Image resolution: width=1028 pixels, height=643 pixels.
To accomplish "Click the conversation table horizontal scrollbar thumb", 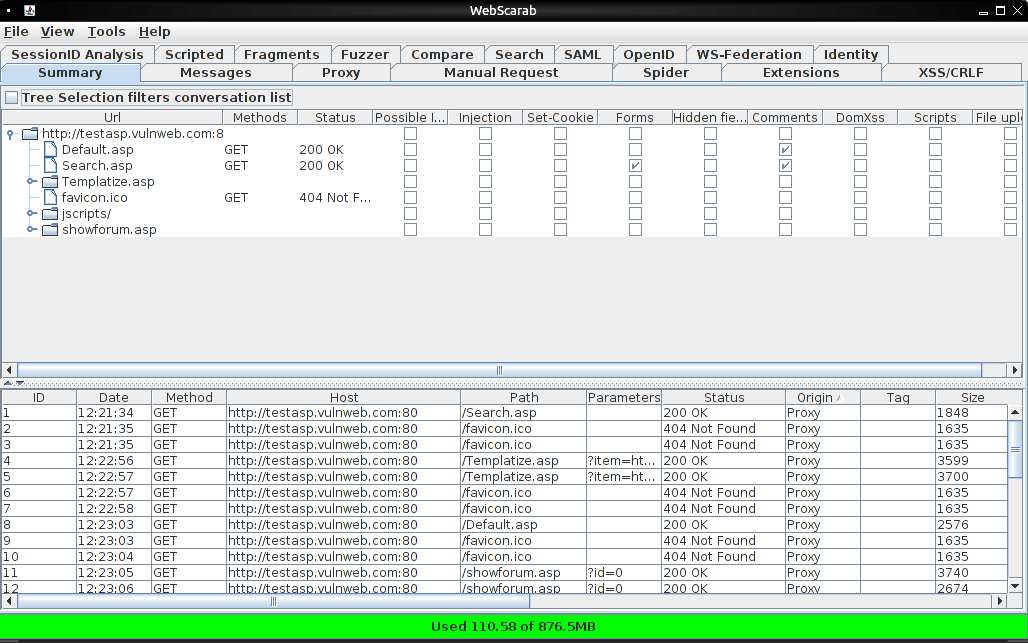I will (273, 600).
